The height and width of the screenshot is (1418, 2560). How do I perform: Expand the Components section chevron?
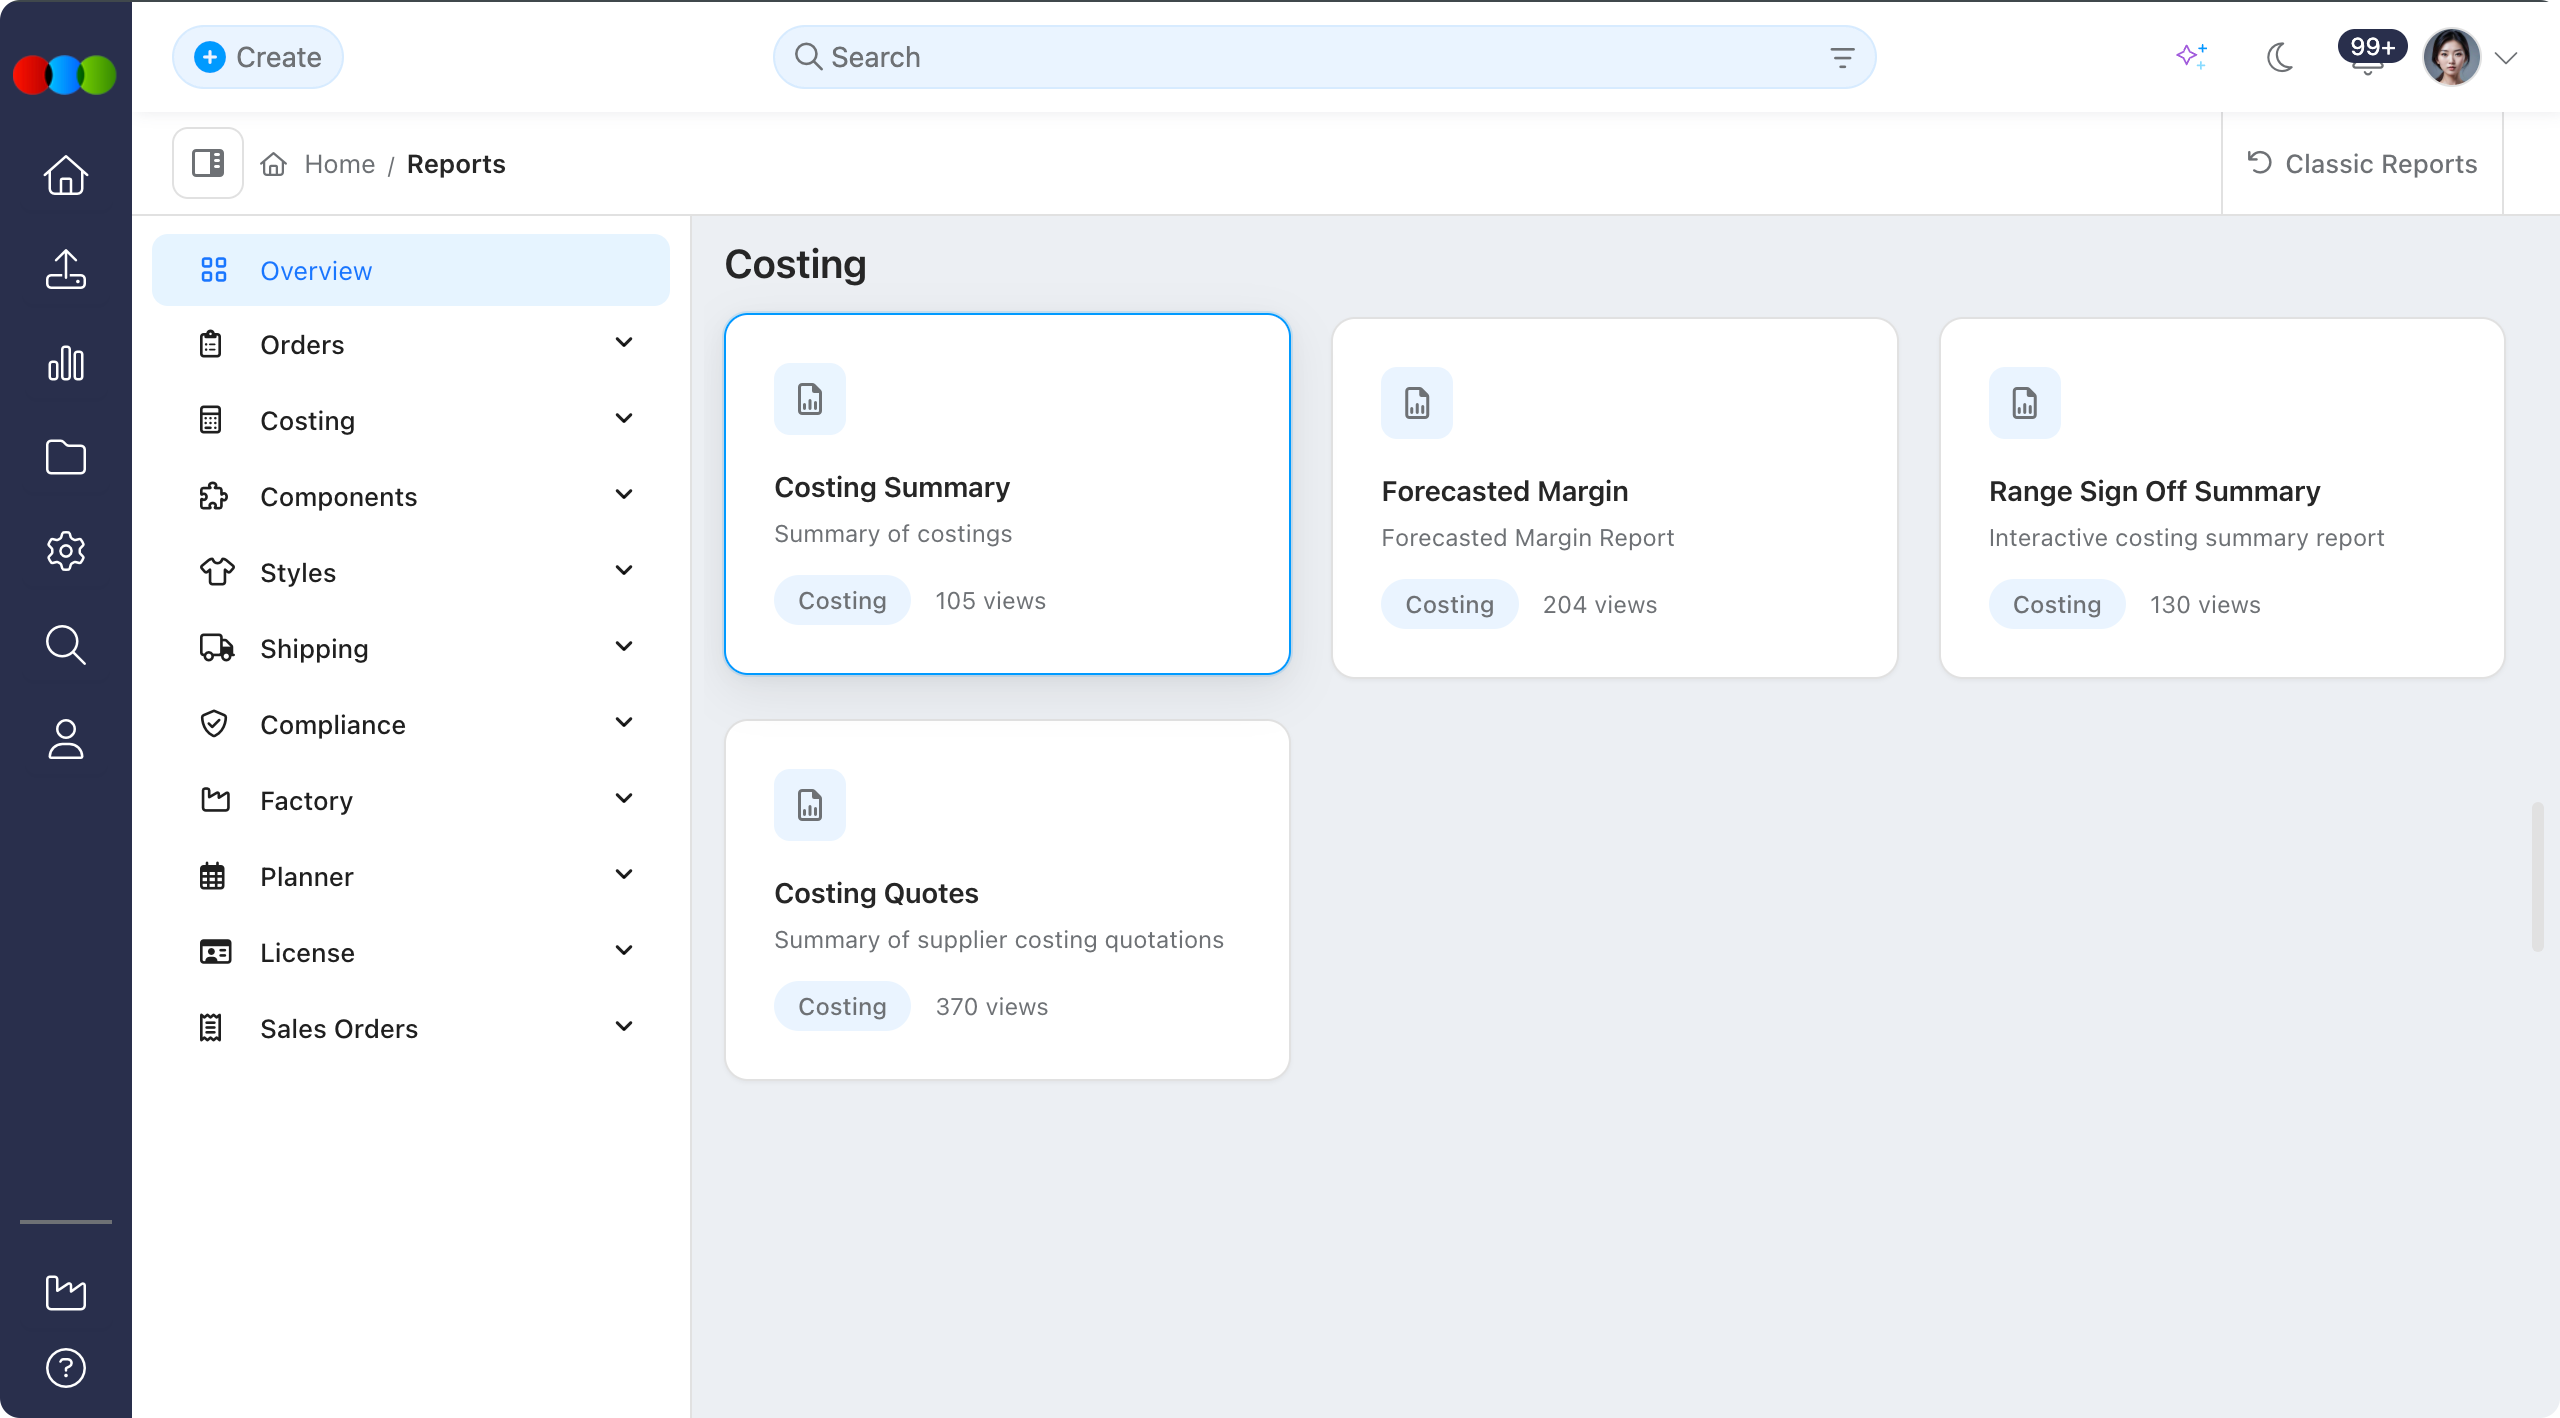point(624,495)
